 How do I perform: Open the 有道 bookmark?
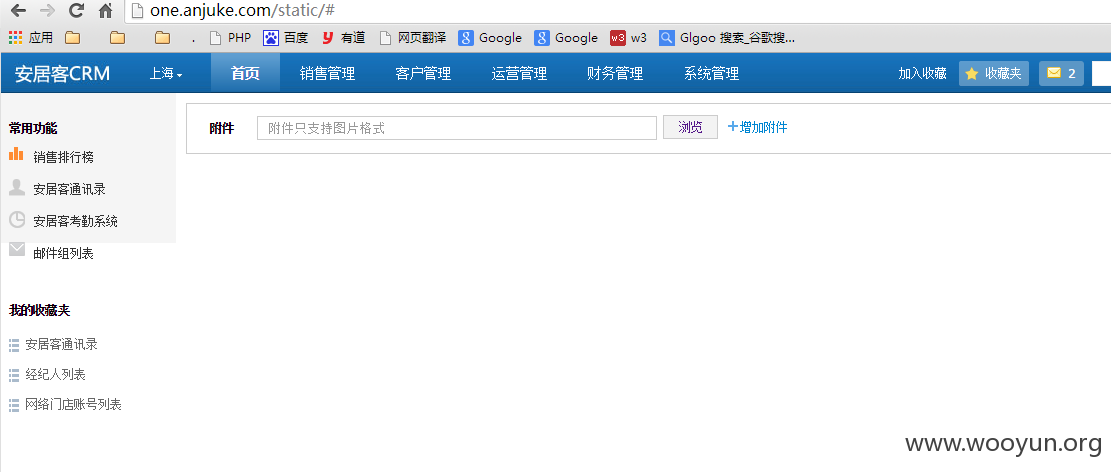click(x=343, y=38)
